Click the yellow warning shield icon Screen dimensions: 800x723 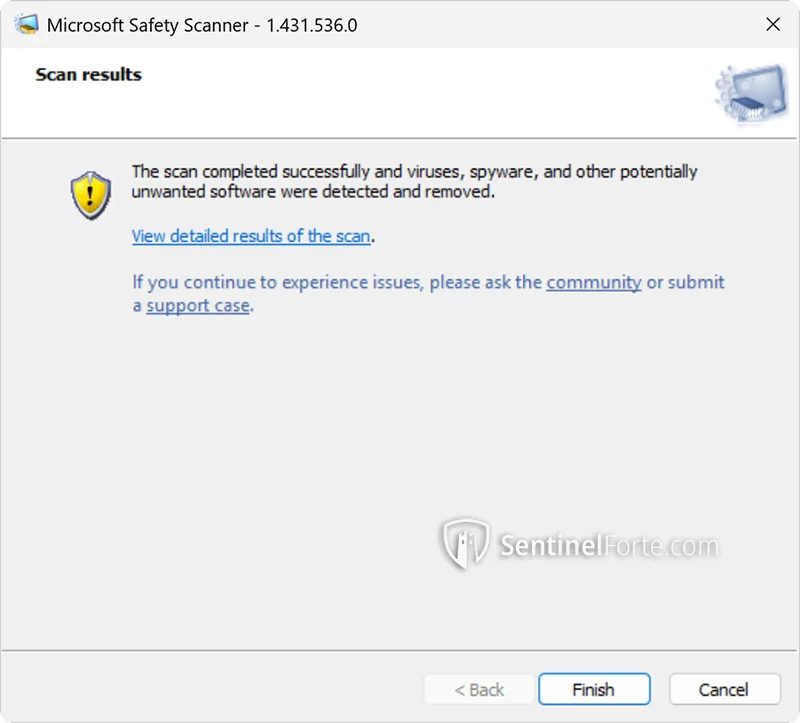[x=91, y=195]
